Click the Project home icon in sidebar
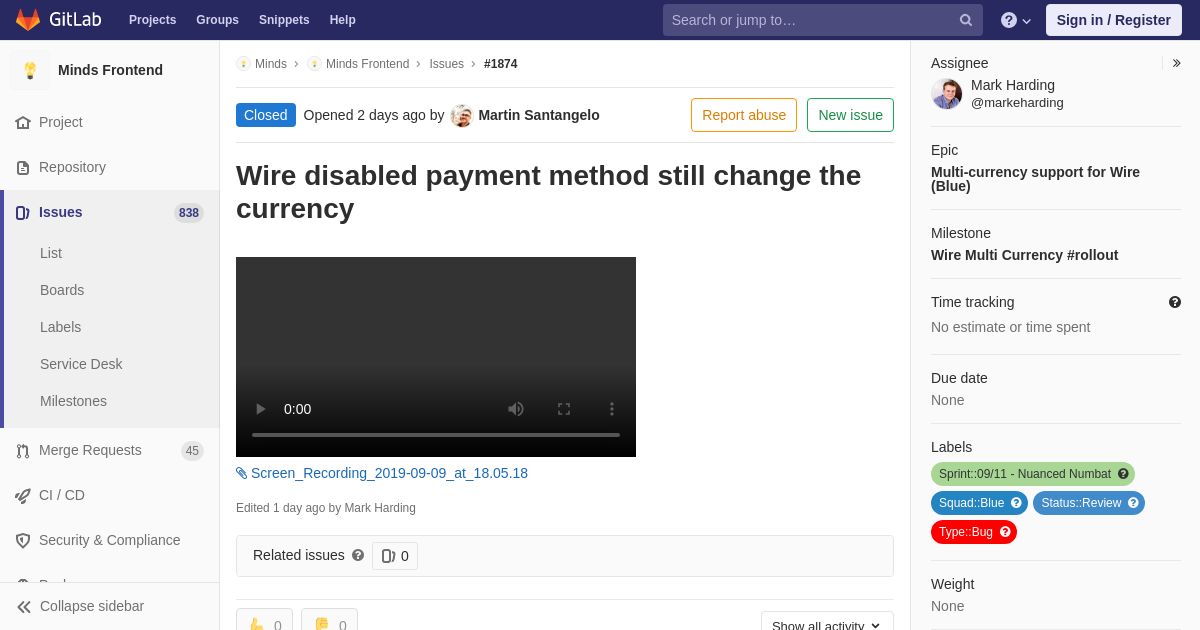Screen dimensions: 1200x630 pyautogui.click(x=23, y=122)
